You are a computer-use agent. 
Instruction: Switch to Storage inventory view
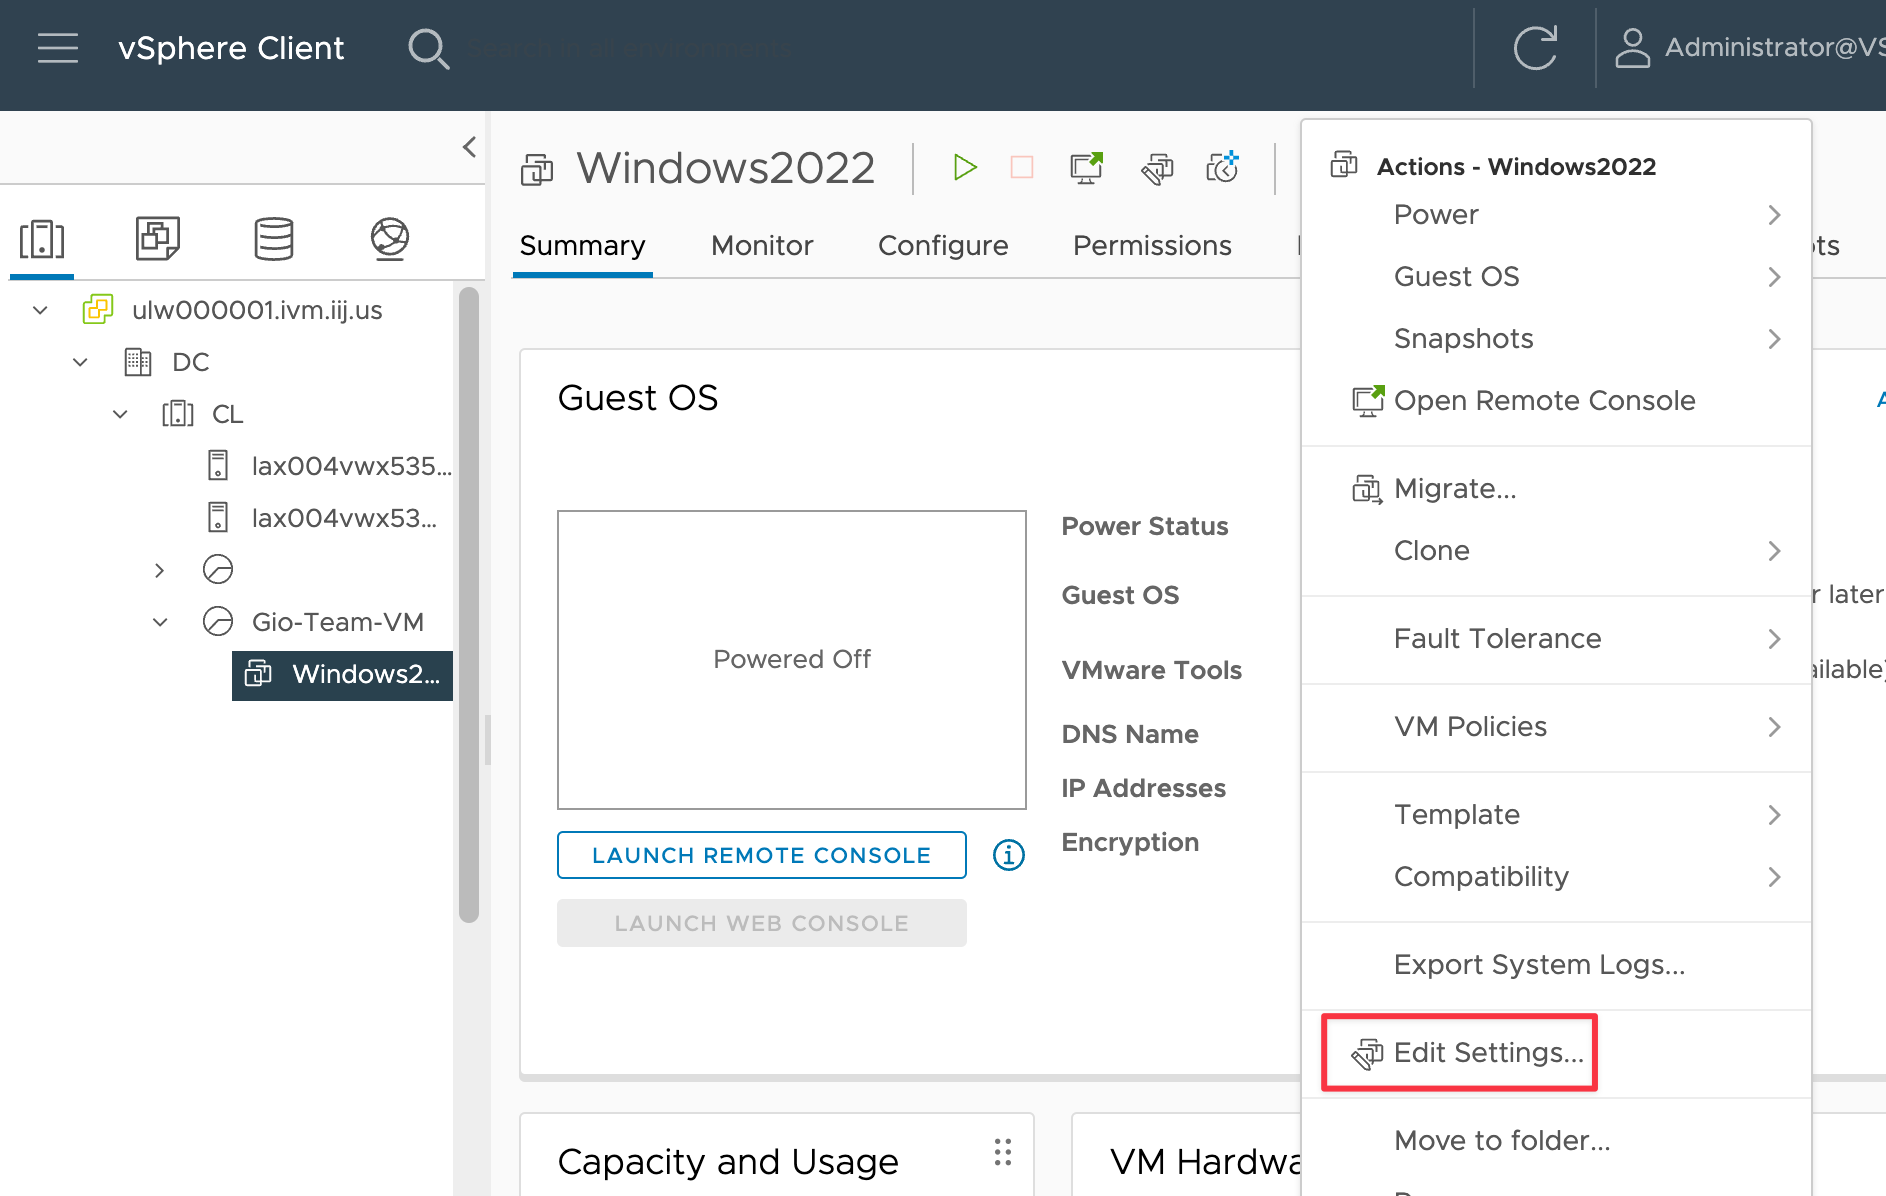pyautogui.click(x=274, y=239)
